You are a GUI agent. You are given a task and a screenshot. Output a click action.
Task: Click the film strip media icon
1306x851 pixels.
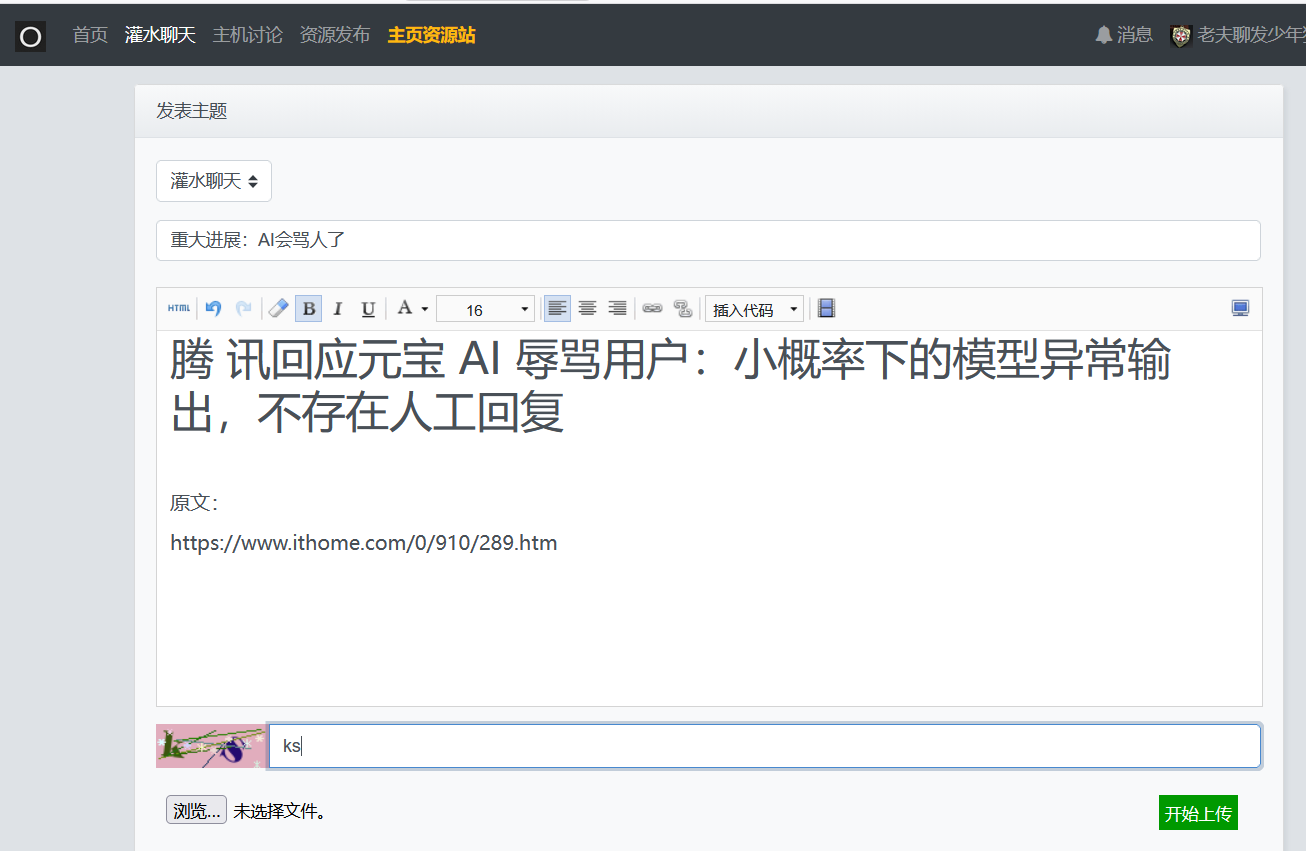click(x=826, y=309)
